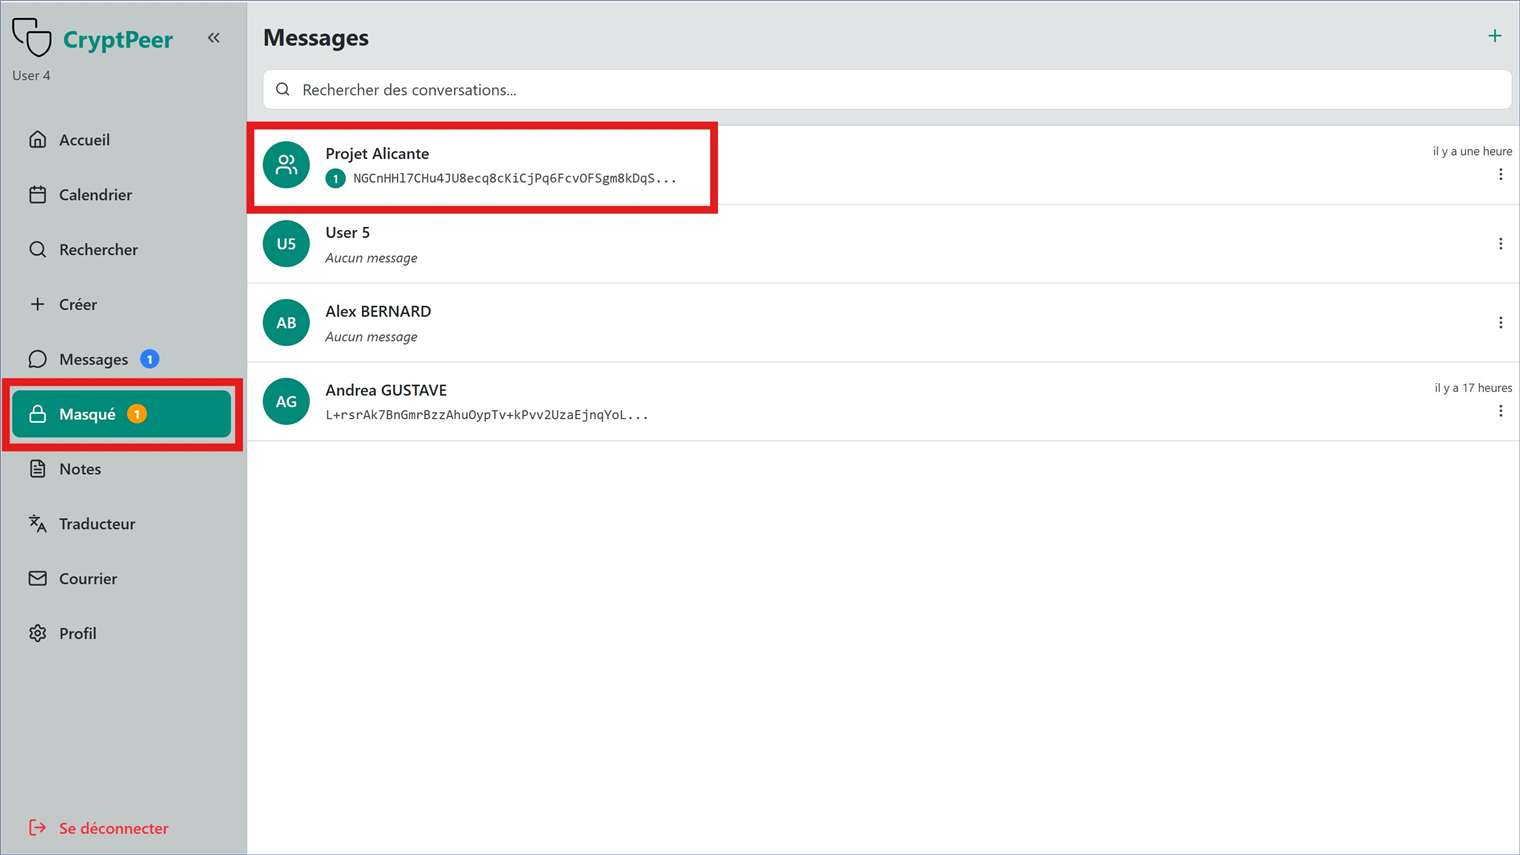Image resolution: width=1520 pixels, height=855 pixels.
Task: Open Courrier mail section
Action: tap(88, 579)
